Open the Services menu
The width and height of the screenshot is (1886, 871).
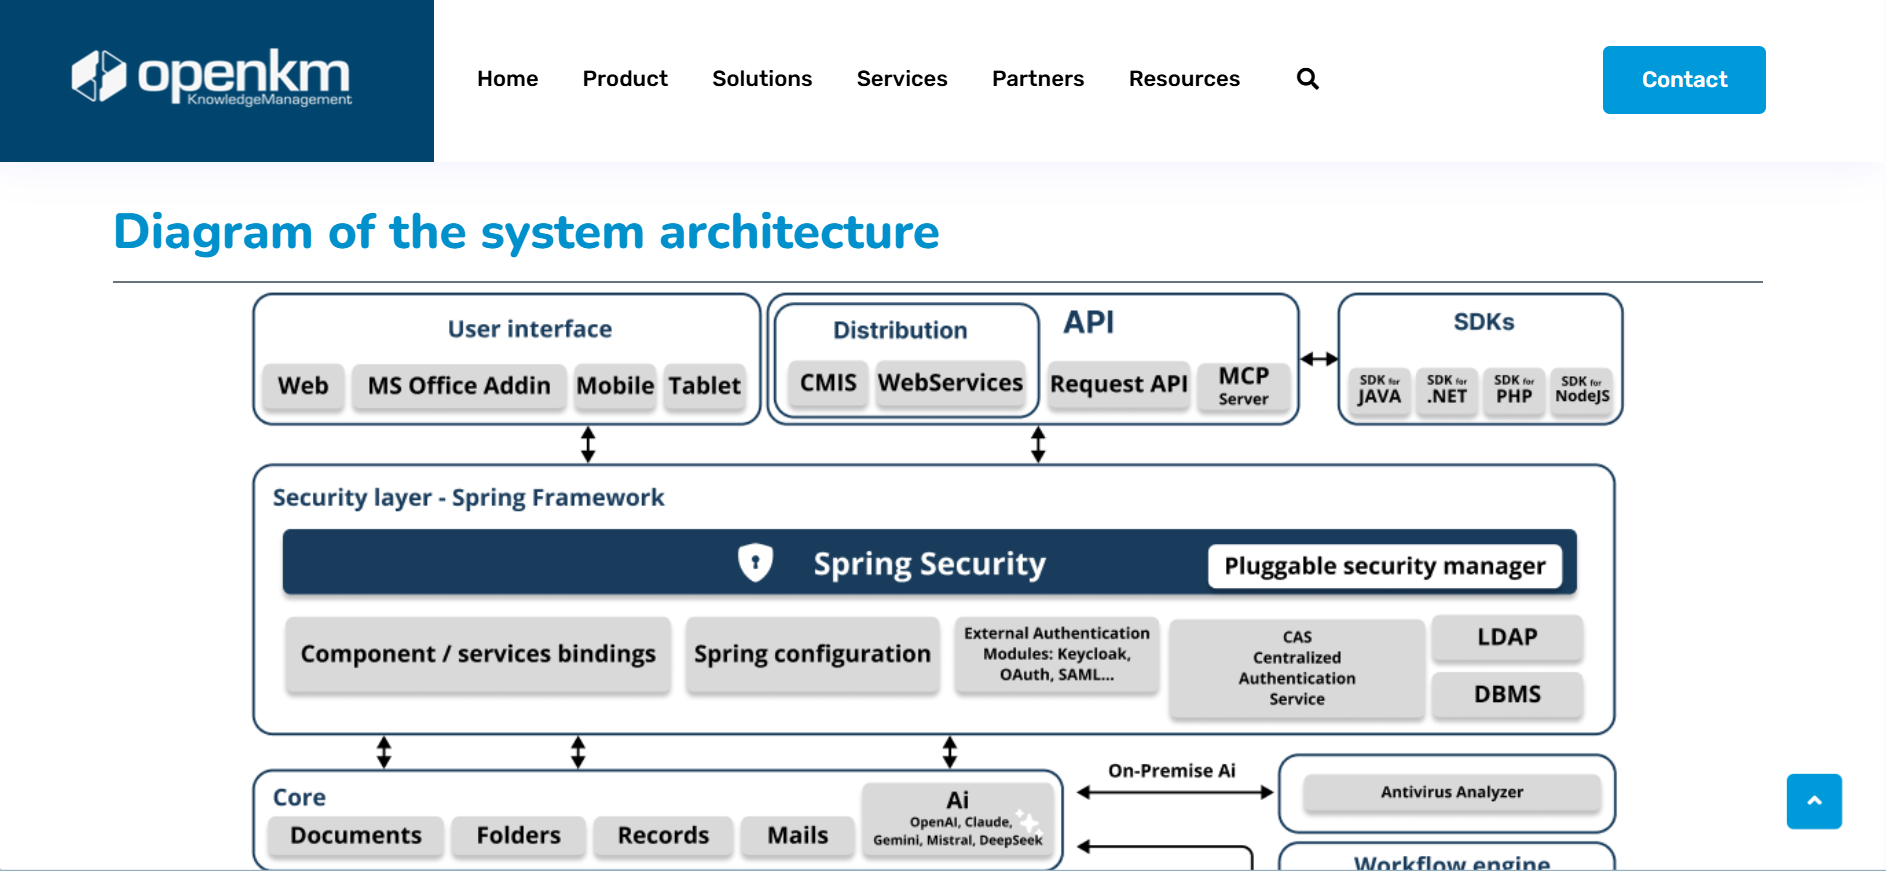pyautogui.click(x=902, y=79)
